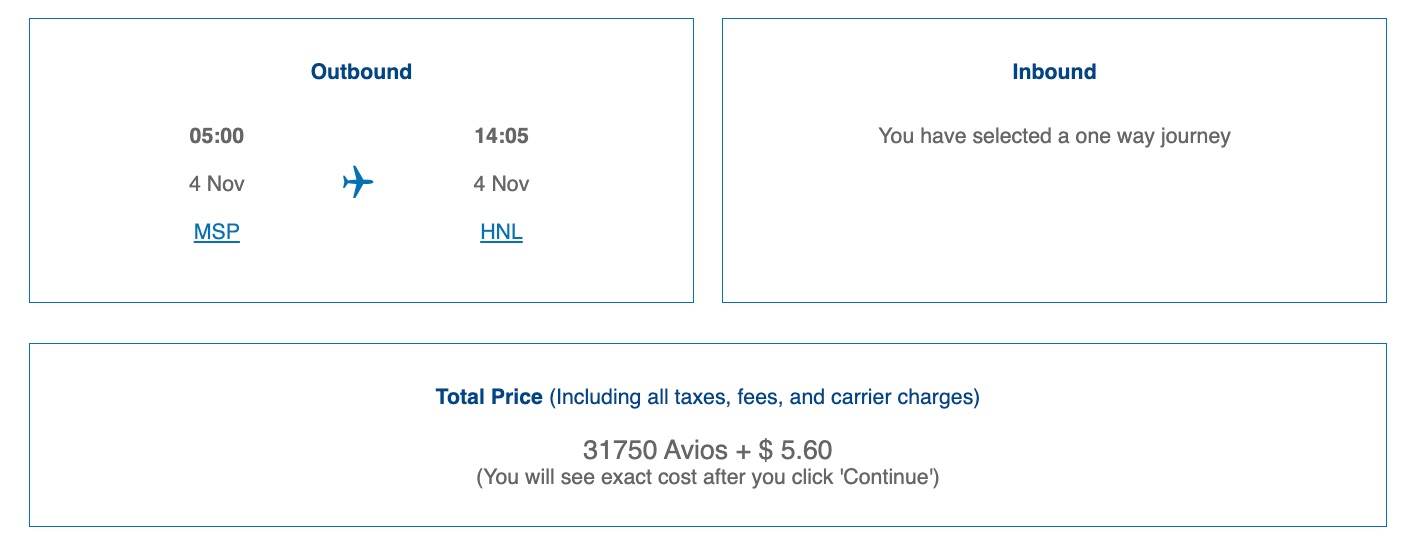The image size is (1410, 552).
Task: Select the $ 5.60 cash amount
Action: 795,450
